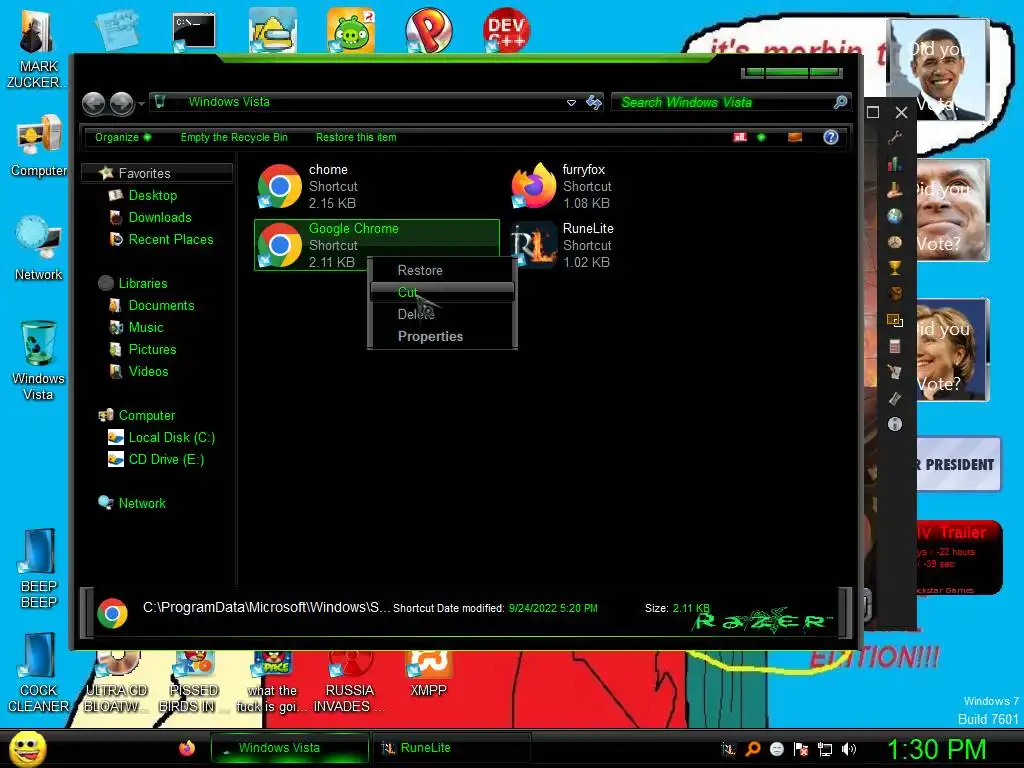
Task: Select the Google Chrome shortcut file
Action: point(377,245)
